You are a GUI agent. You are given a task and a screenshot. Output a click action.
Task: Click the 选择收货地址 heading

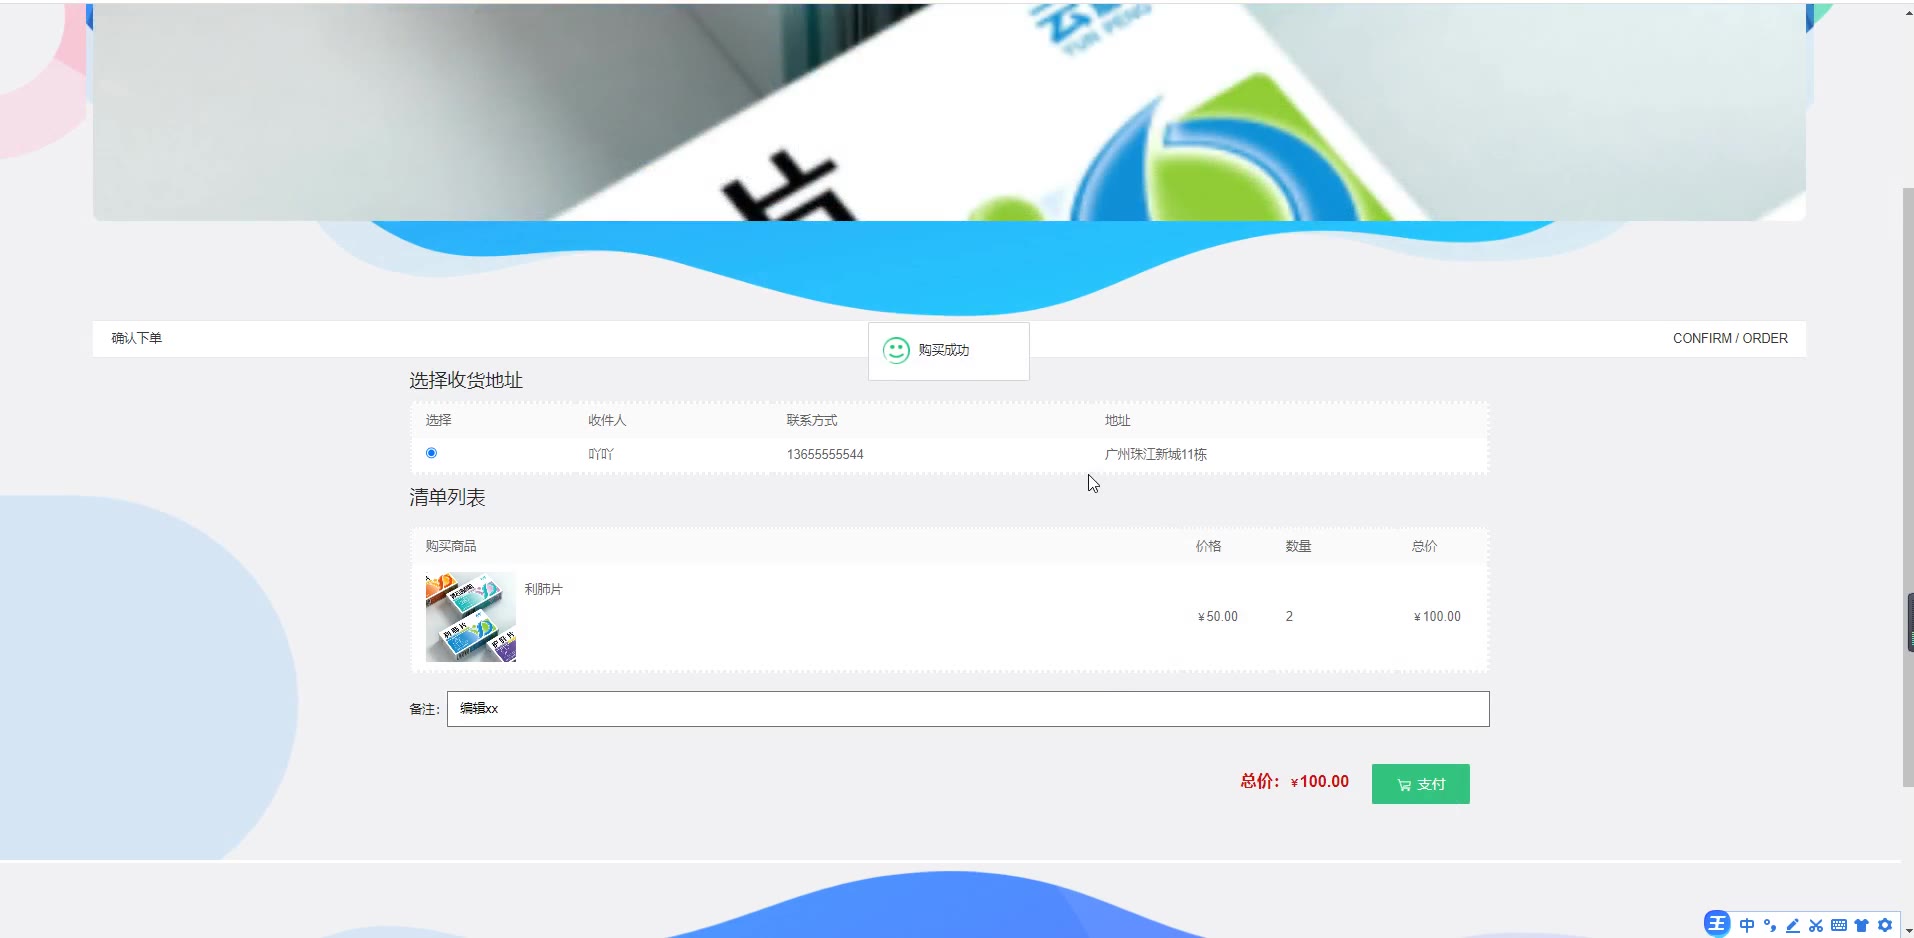[466, 380]
